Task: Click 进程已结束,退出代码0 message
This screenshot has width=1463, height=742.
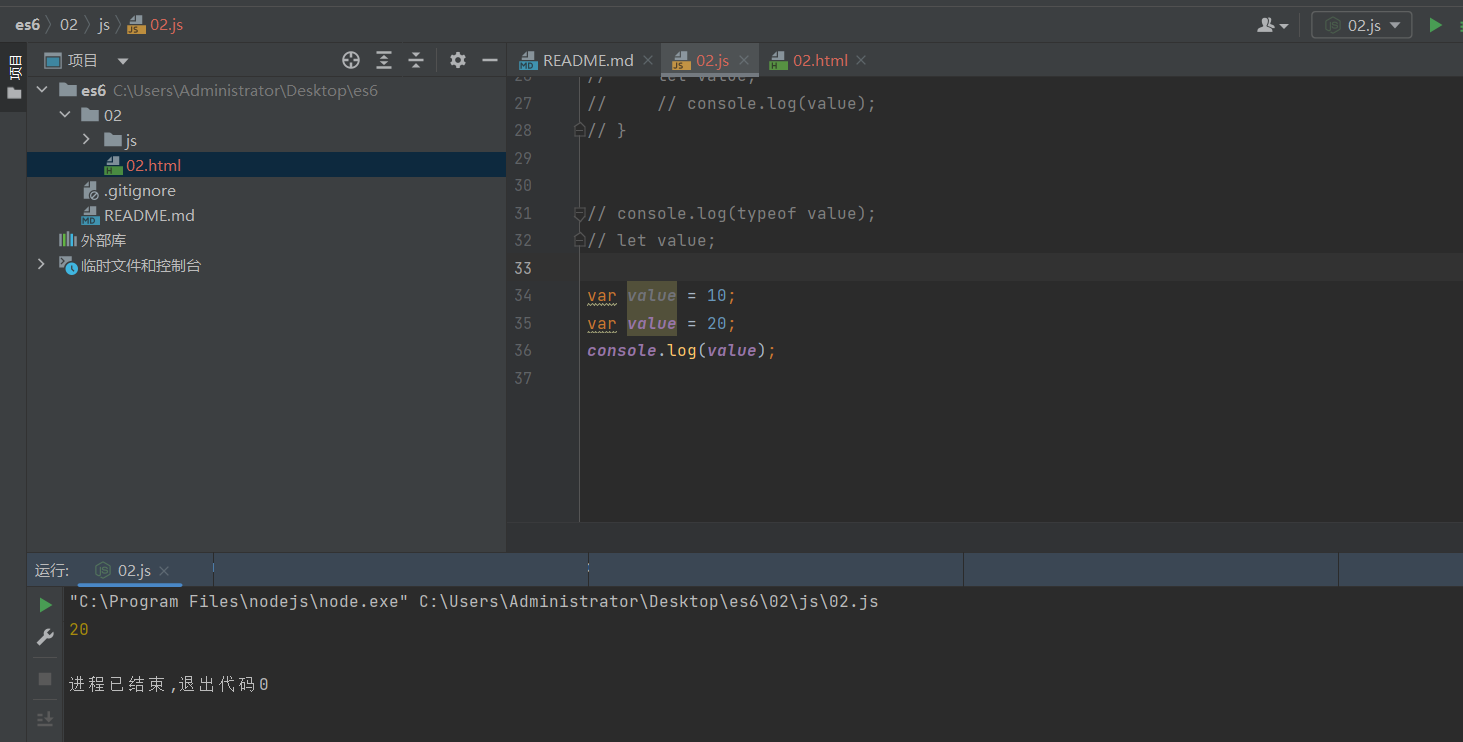Action: point(169,685)
